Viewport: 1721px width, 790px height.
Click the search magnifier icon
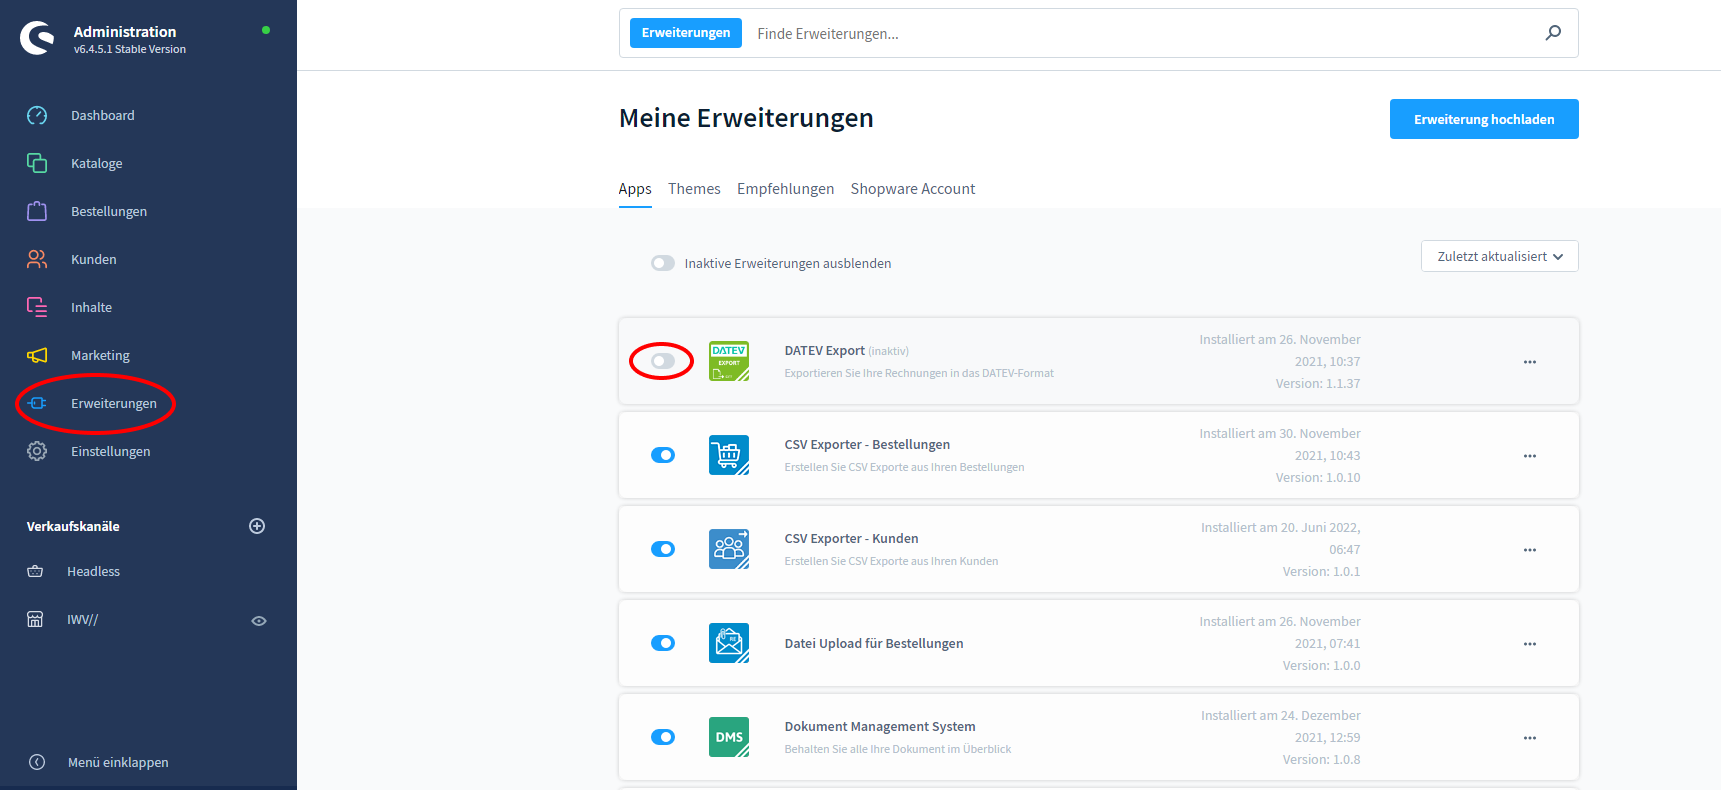point(1553,33)
